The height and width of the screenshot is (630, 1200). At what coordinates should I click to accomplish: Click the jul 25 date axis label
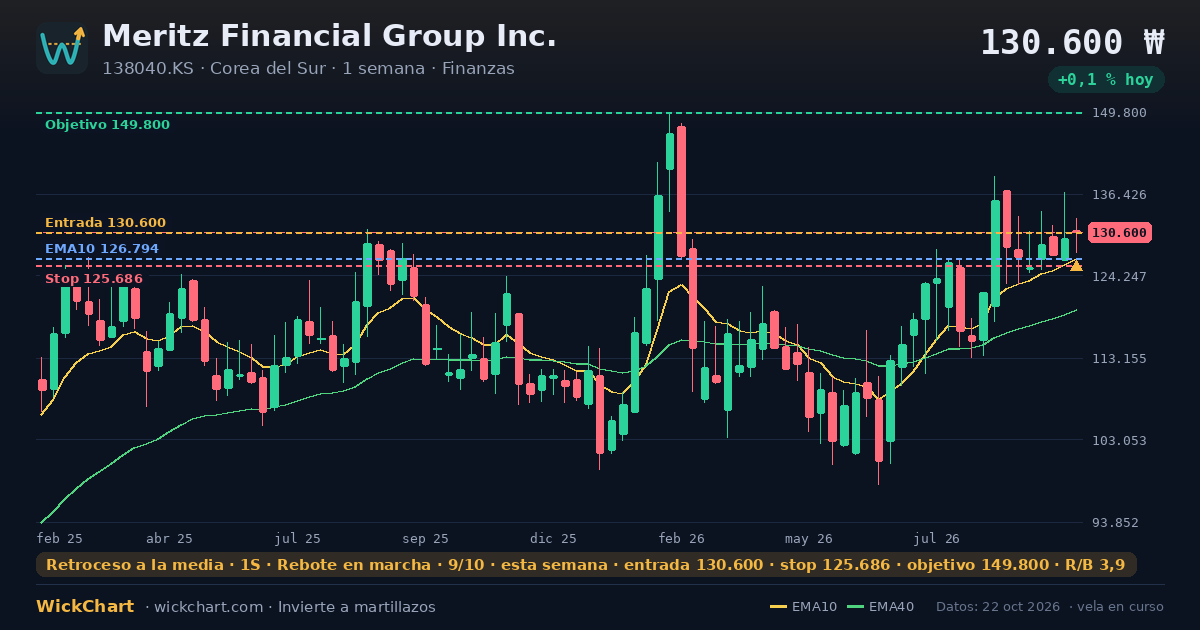(x=298, y=539)
